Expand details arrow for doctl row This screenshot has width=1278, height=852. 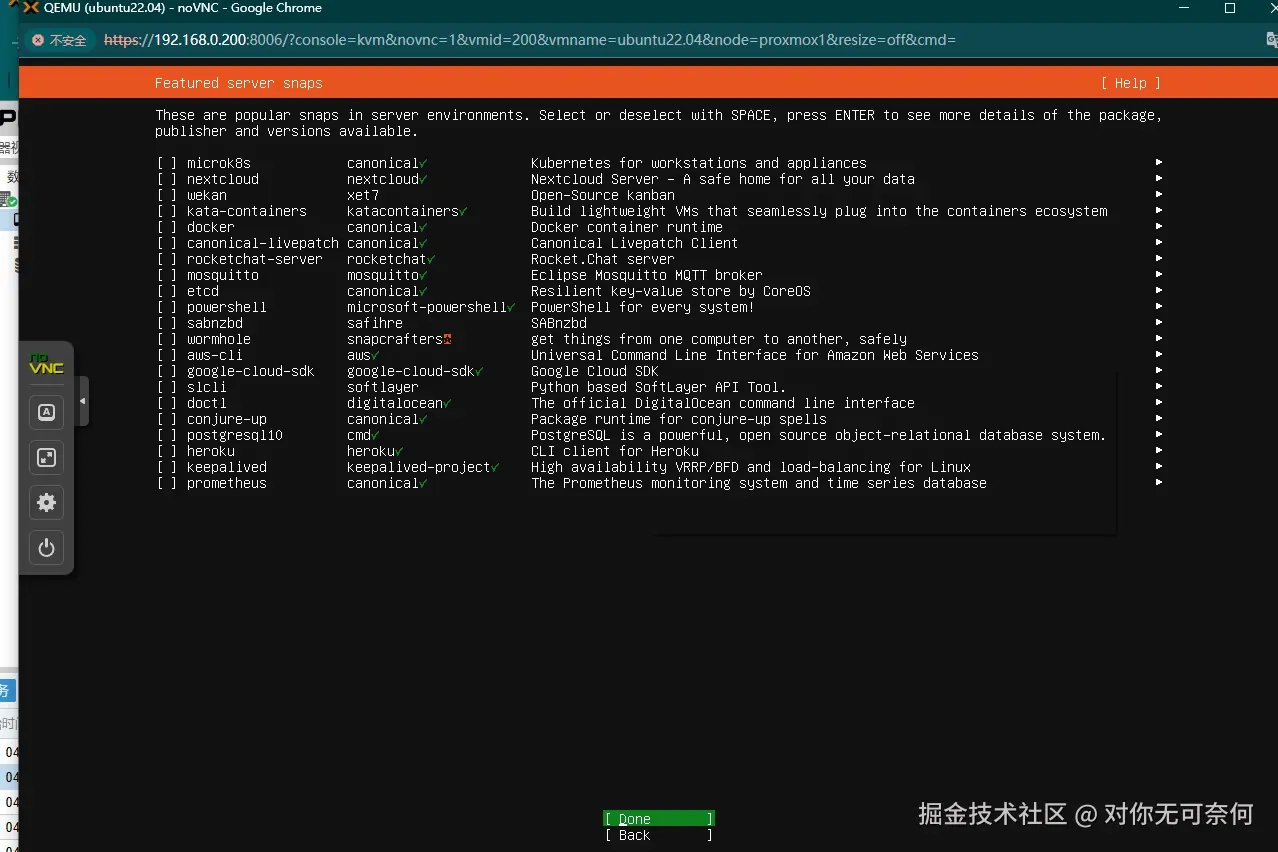(x=1159, y=402)
